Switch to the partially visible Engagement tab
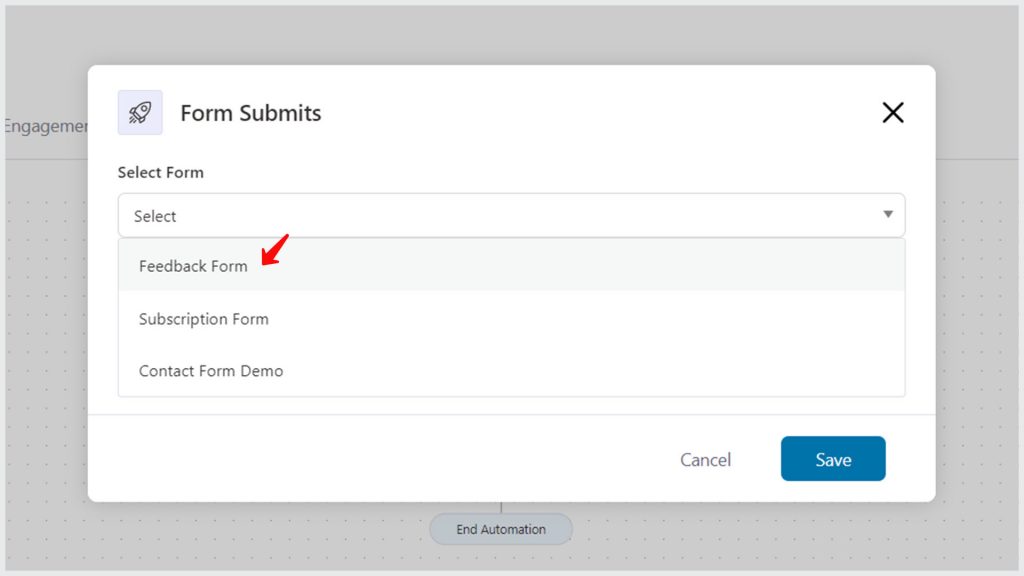This screenshot has width=1024, height=576. coord(46,126)
